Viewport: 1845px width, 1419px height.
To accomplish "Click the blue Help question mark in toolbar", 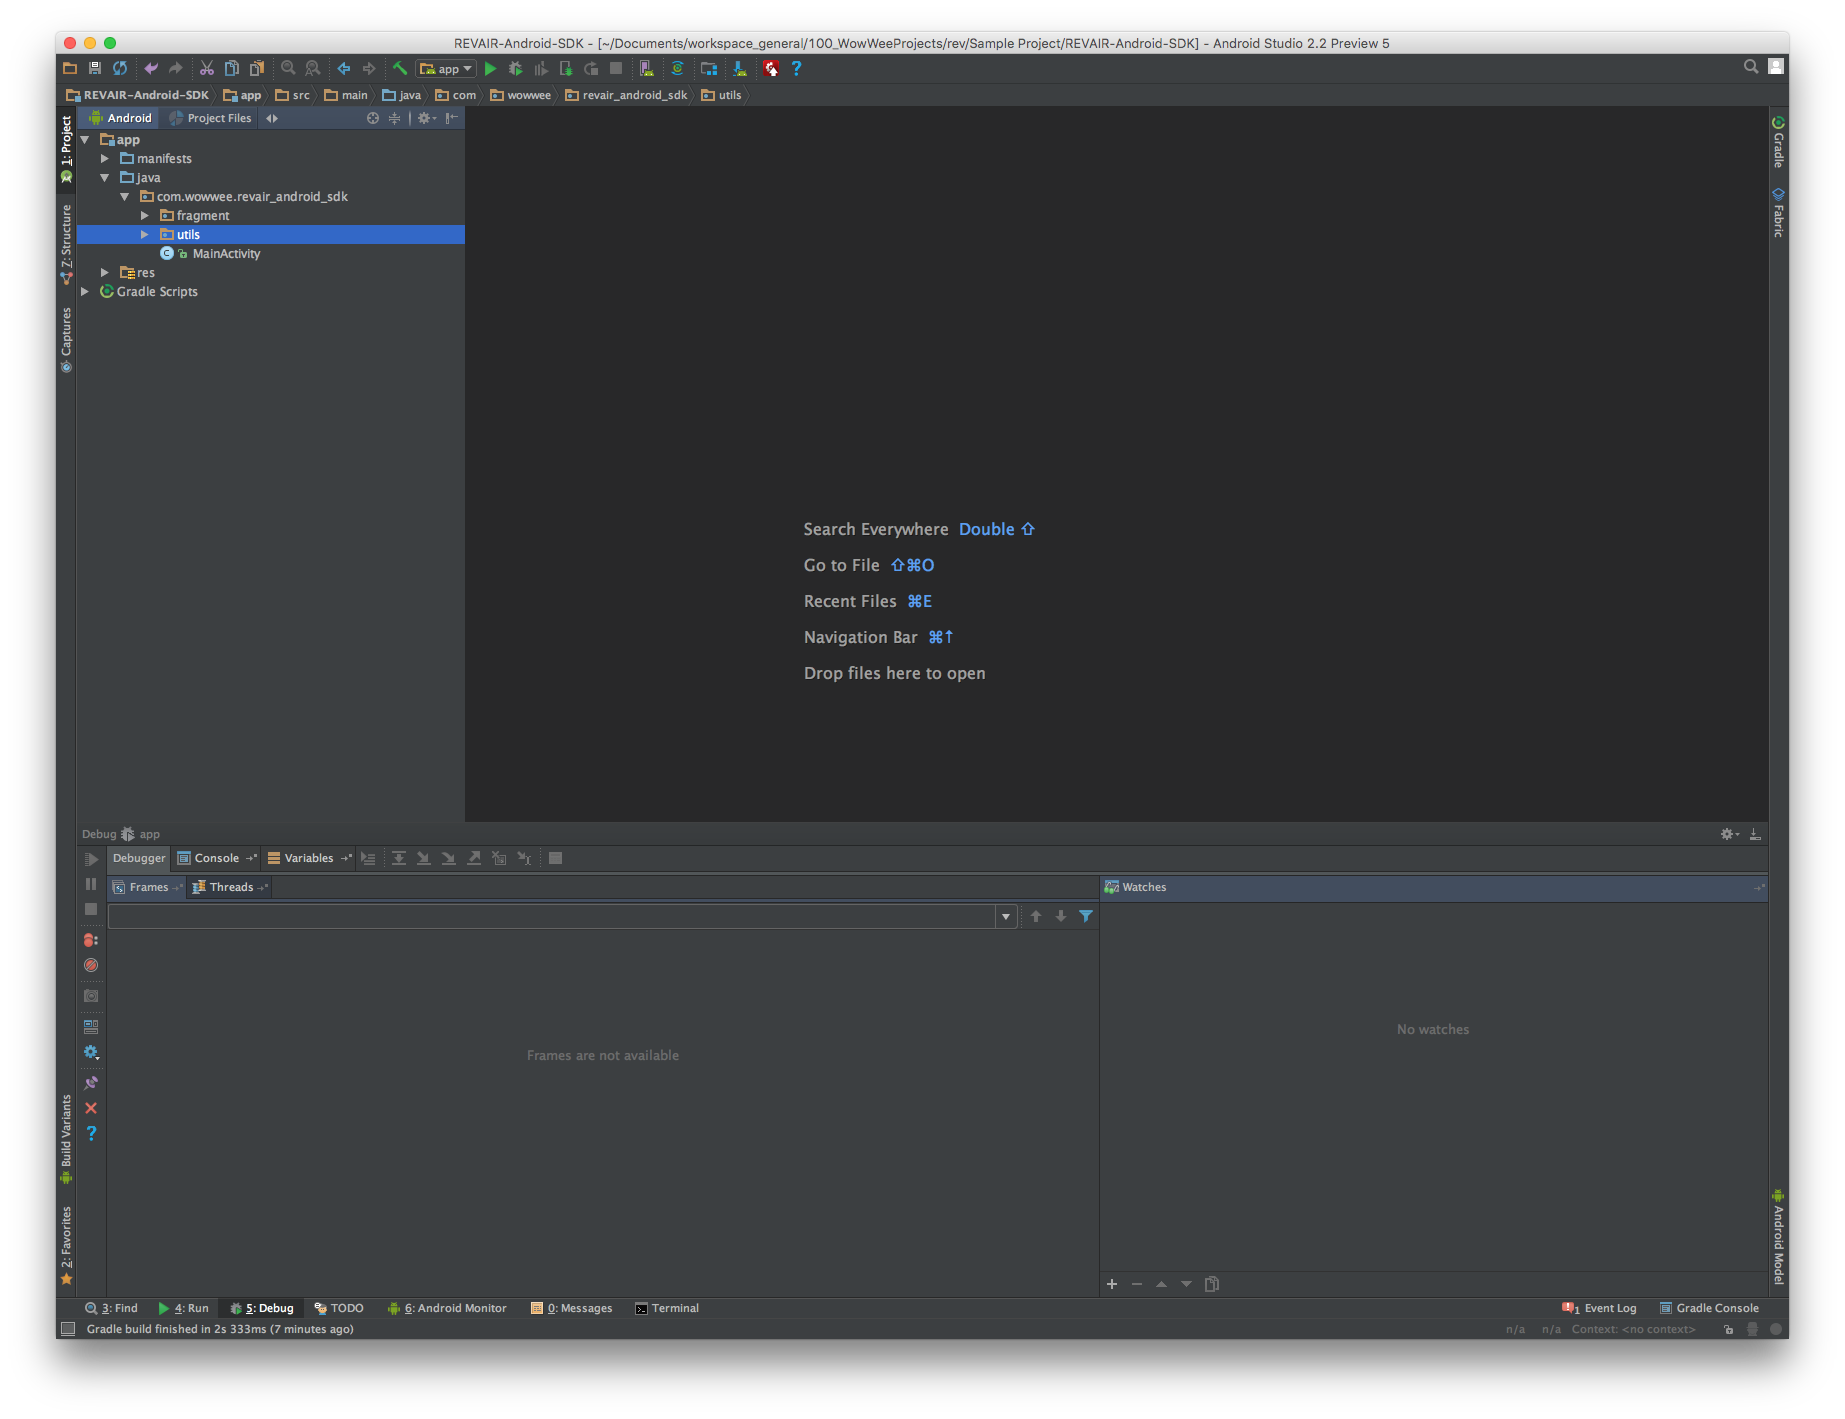I will coord(796,68).
